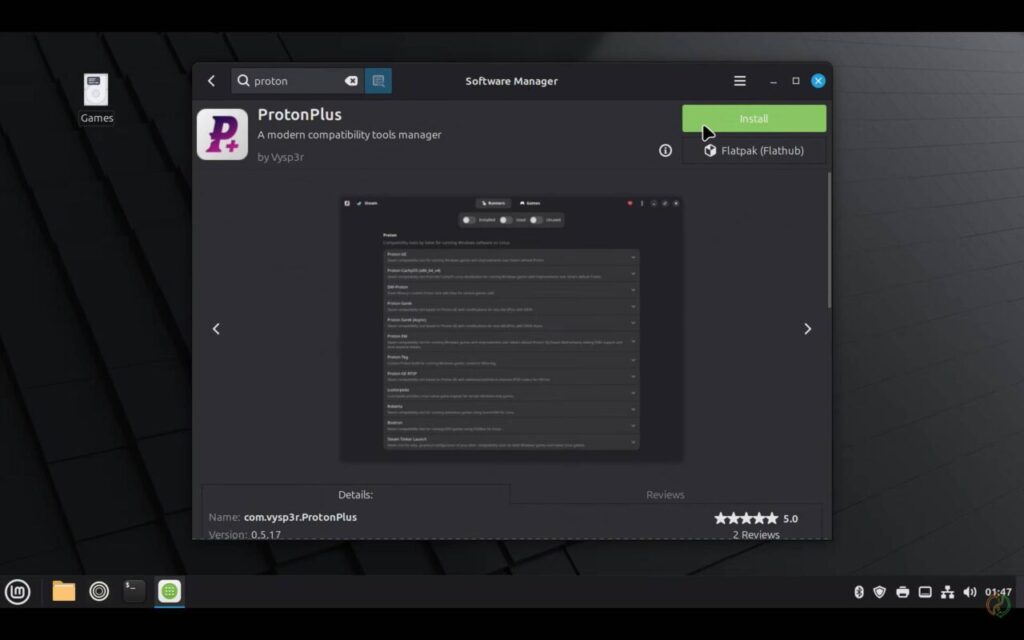1024x640 pixels.
Task: Switch to the Details tab
Action: click(x=356, y=494)
